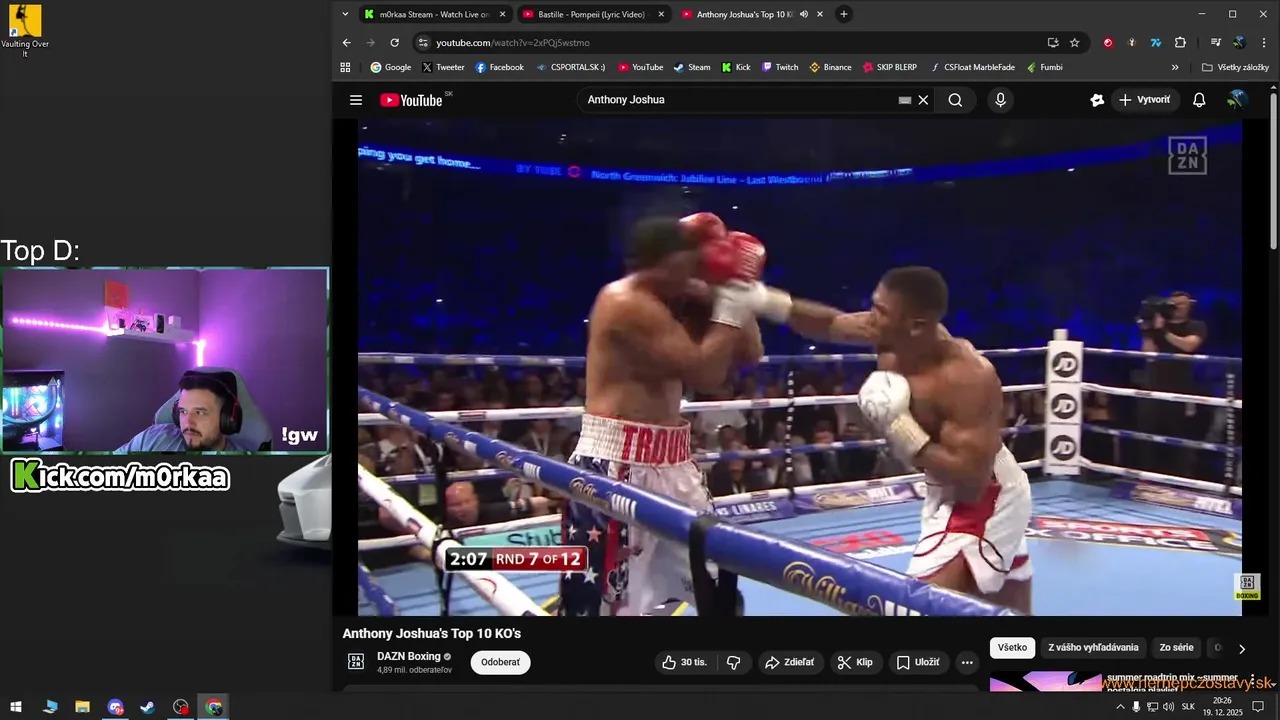Select the Anthony Joshua's Top 10 tab

[744, 14]
